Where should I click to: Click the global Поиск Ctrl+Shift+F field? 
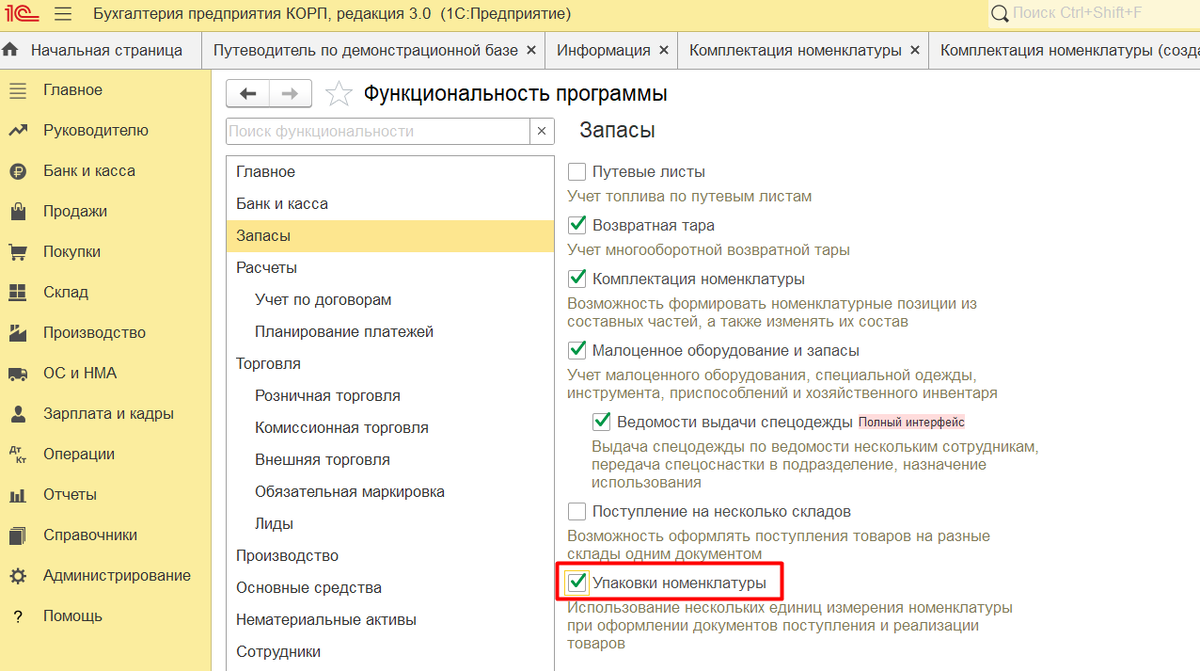pos(1094,14)
